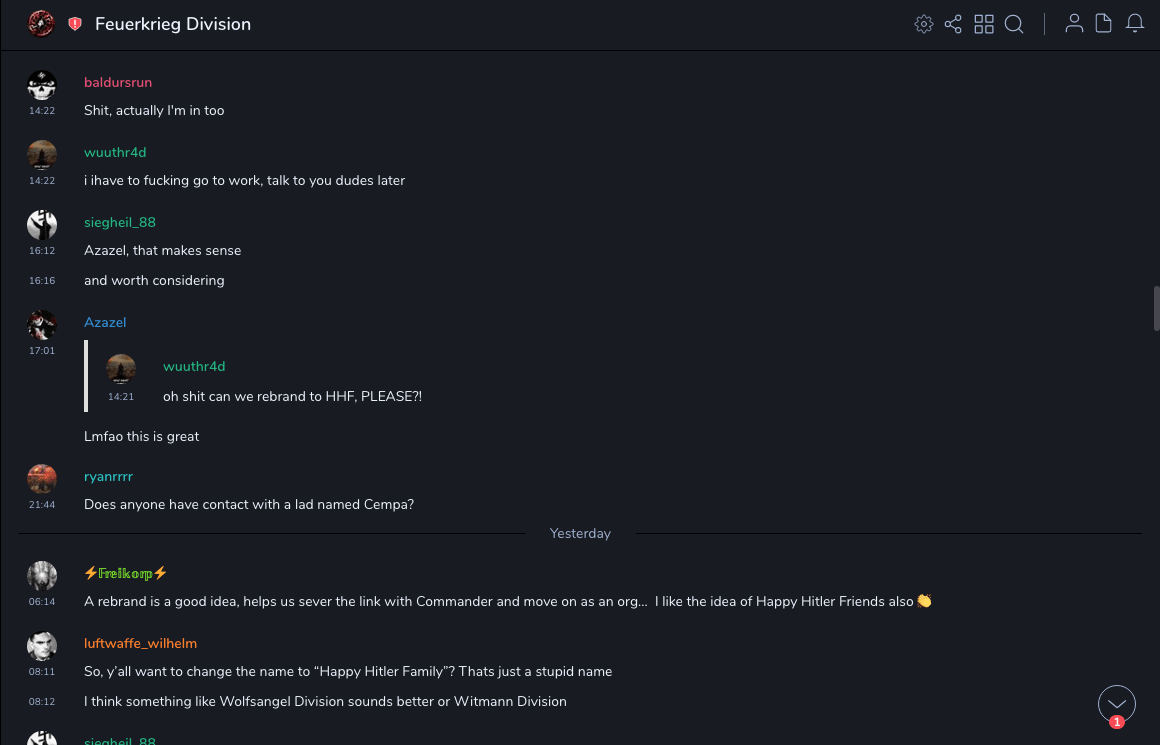Toggle notifications with the bell icon
This screenshot has height=745, width=1160.
click(x=1135, y=24)
